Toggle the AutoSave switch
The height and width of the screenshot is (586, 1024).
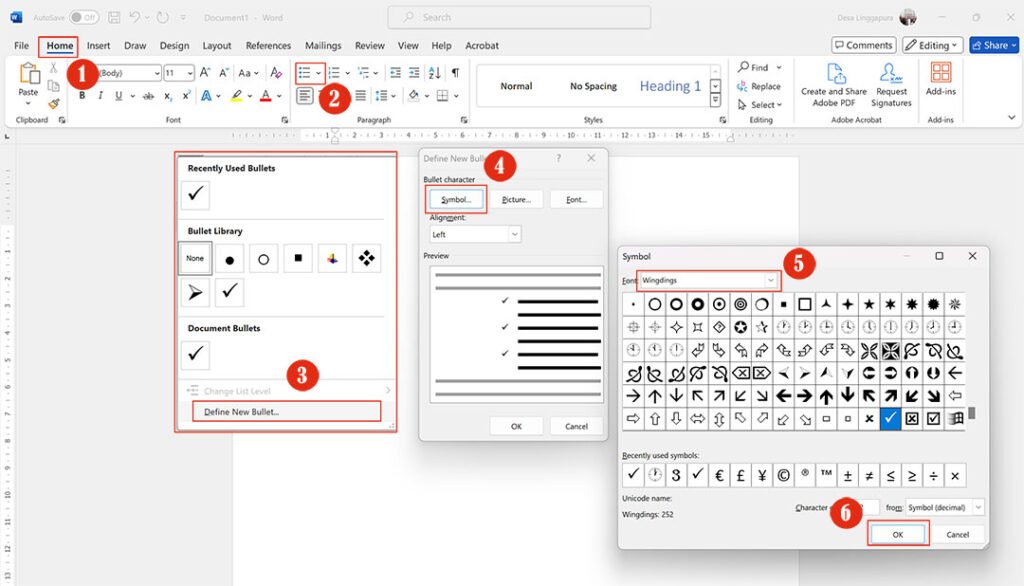pyautogui.click(x=84, y=17)
